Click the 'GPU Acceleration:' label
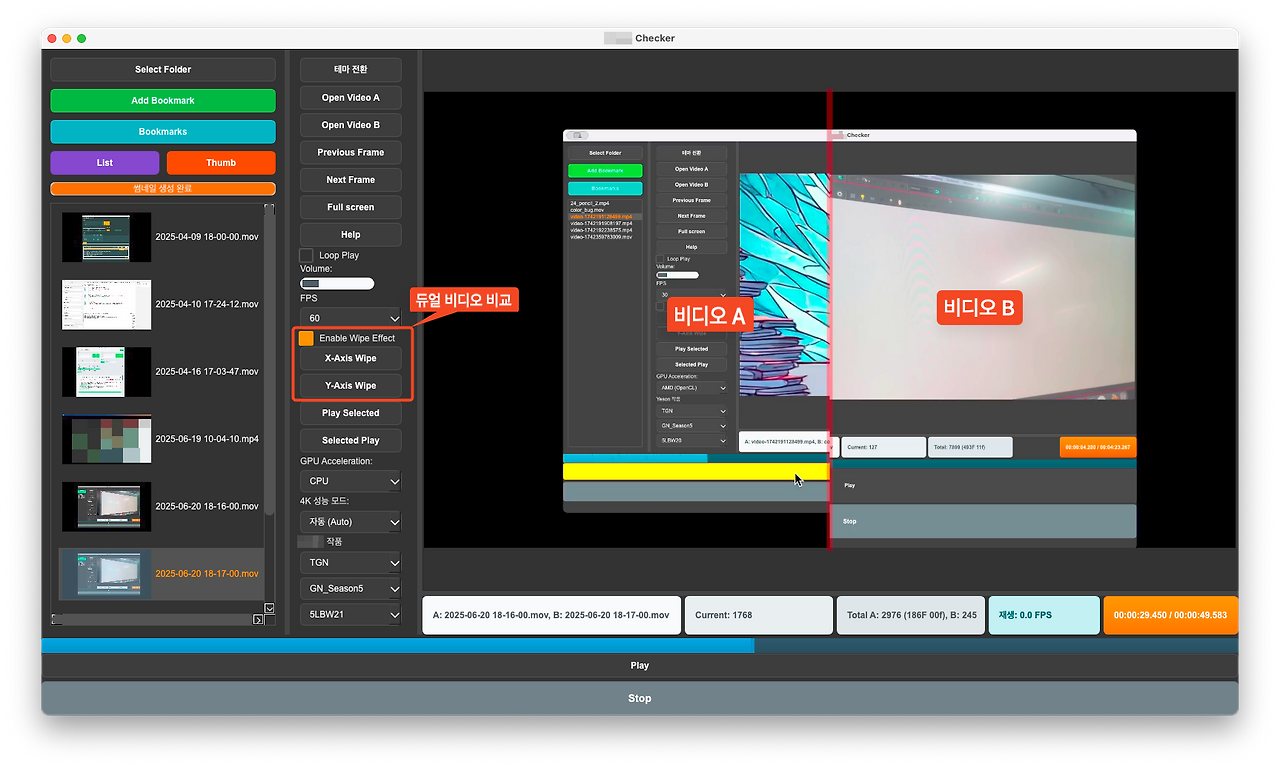The height and width of the screenshot is (770, 1280). coord(336,461)
